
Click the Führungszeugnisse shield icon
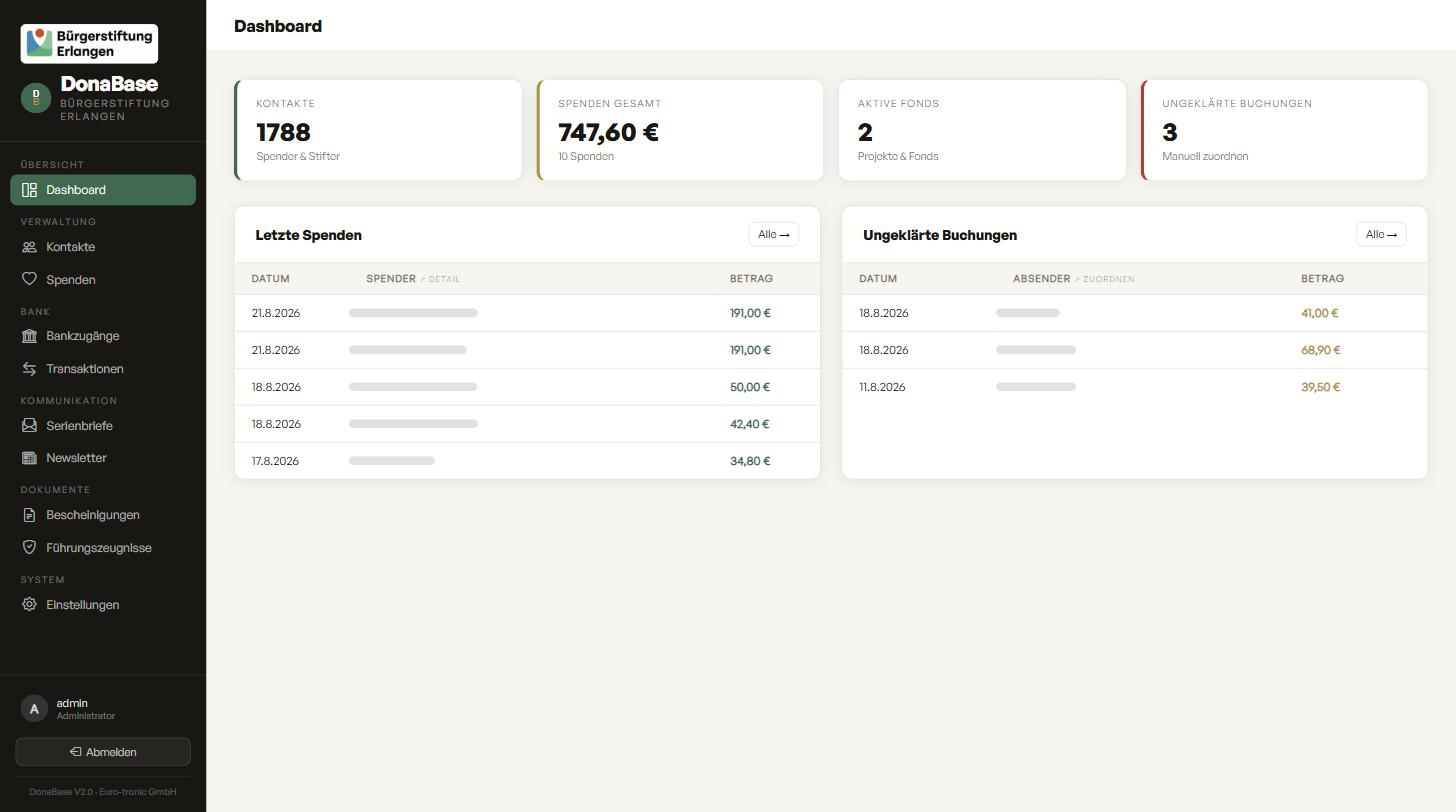click(29, 548)
